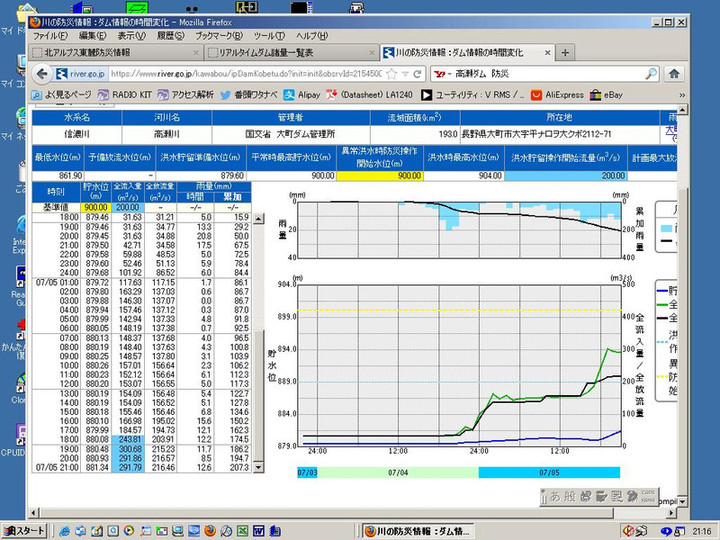Click the search magnifier icon in search box

pyautogui.click(x=650, y=74)
